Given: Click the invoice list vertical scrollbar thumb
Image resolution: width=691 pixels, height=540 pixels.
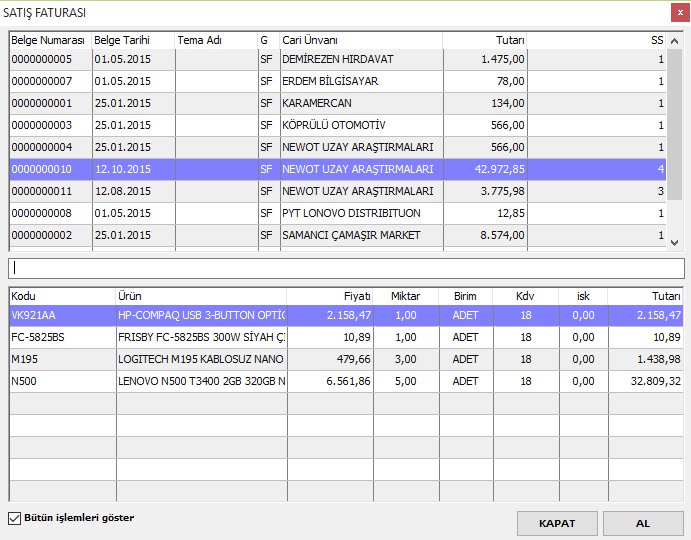Looking at the screenshot, I should click(x=674, y=124).
